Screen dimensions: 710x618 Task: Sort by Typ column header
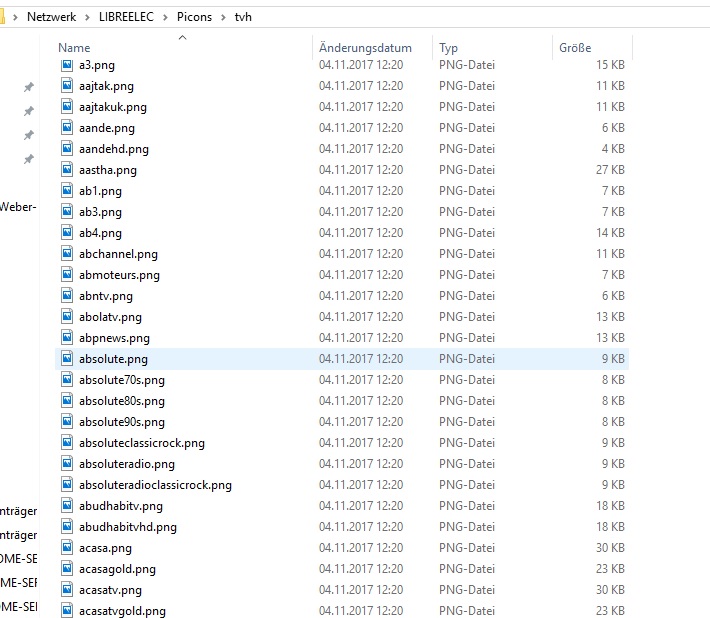[x=448, y=48]
